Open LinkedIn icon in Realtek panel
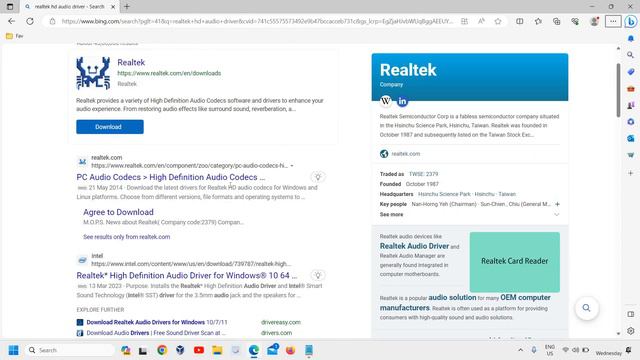640x360 pixels. [402, 101]
